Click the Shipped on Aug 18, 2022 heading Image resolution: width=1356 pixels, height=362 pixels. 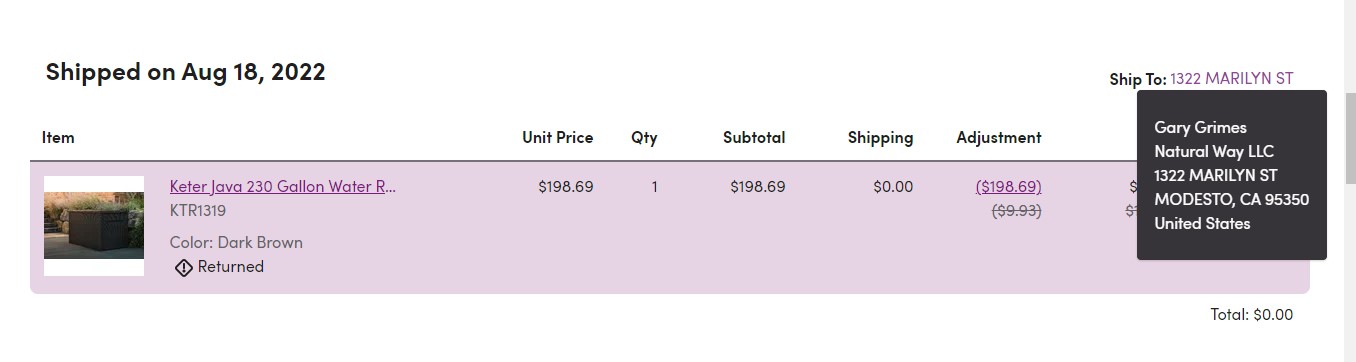coord(185,72)
